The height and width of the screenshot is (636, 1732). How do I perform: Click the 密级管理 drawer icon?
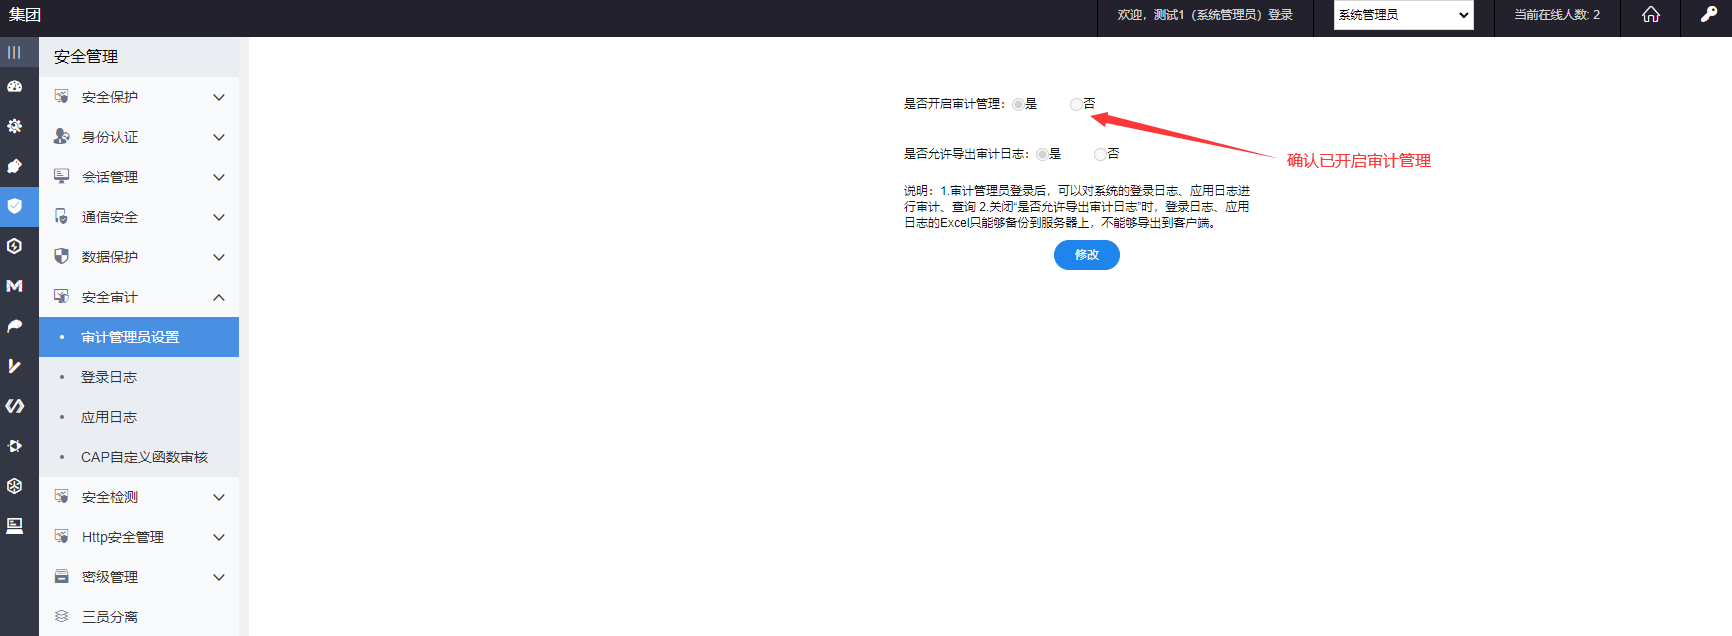tap(61, 576)
